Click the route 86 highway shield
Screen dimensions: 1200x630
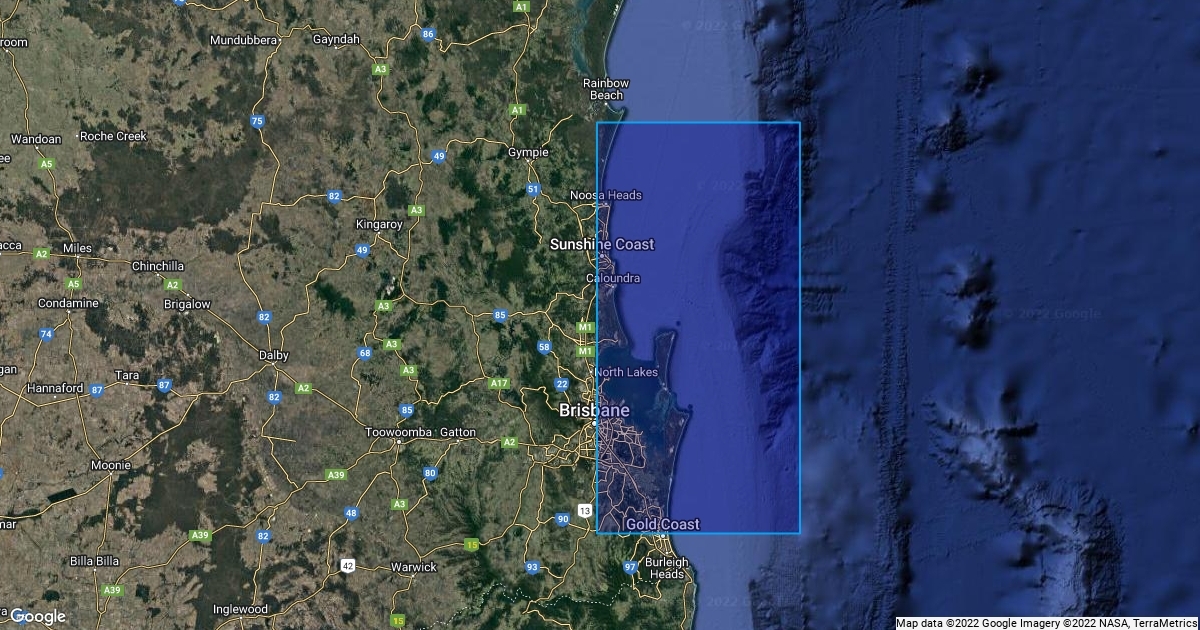(x=428, y=34)
